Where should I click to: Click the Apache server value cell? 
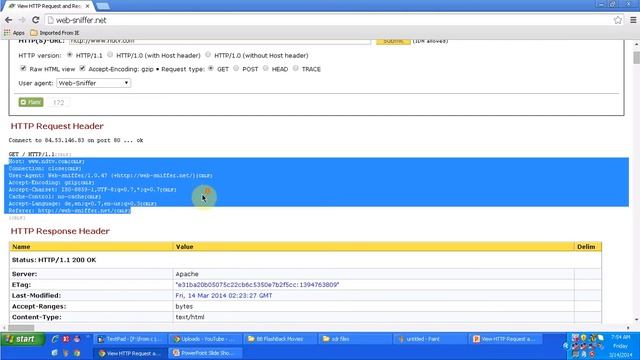pyautogui.click(x=373, y=274)
